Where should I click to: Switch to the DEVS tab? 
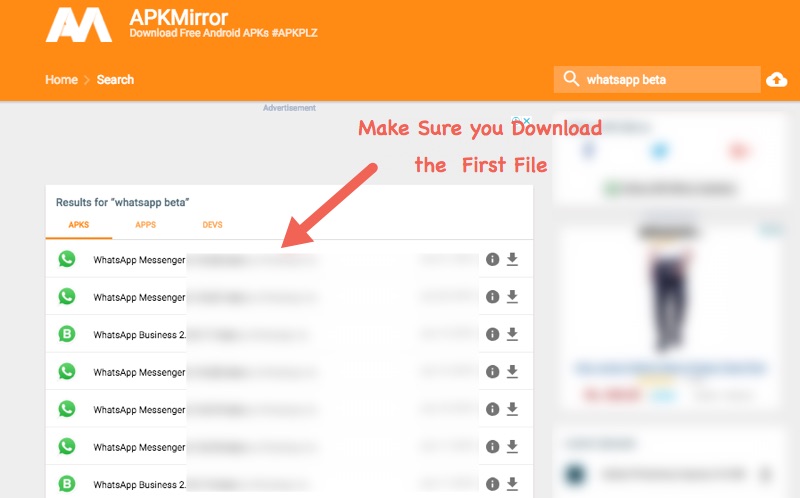click(x=212, y=225)
